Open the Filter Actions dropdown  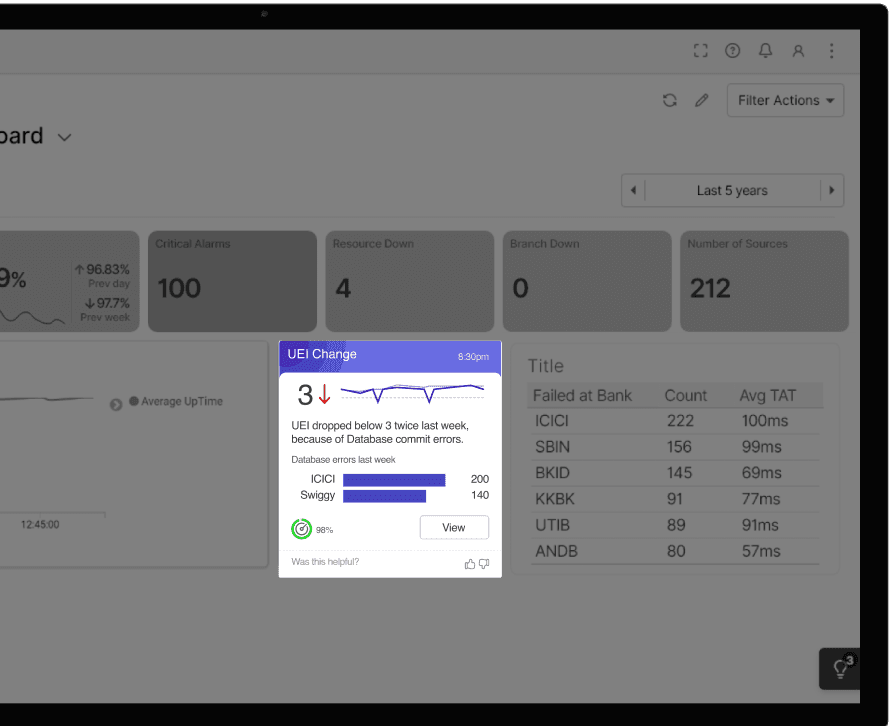(785, 100)
